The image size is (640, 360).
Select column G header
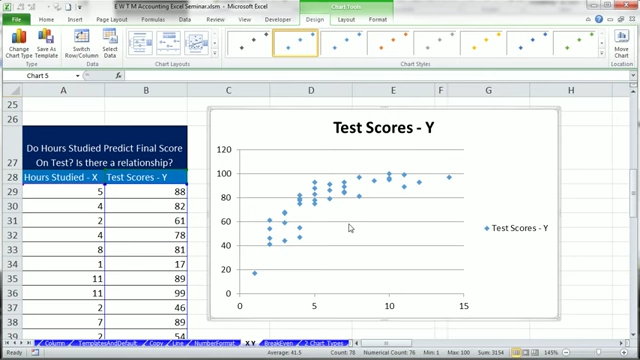[488, 90]
